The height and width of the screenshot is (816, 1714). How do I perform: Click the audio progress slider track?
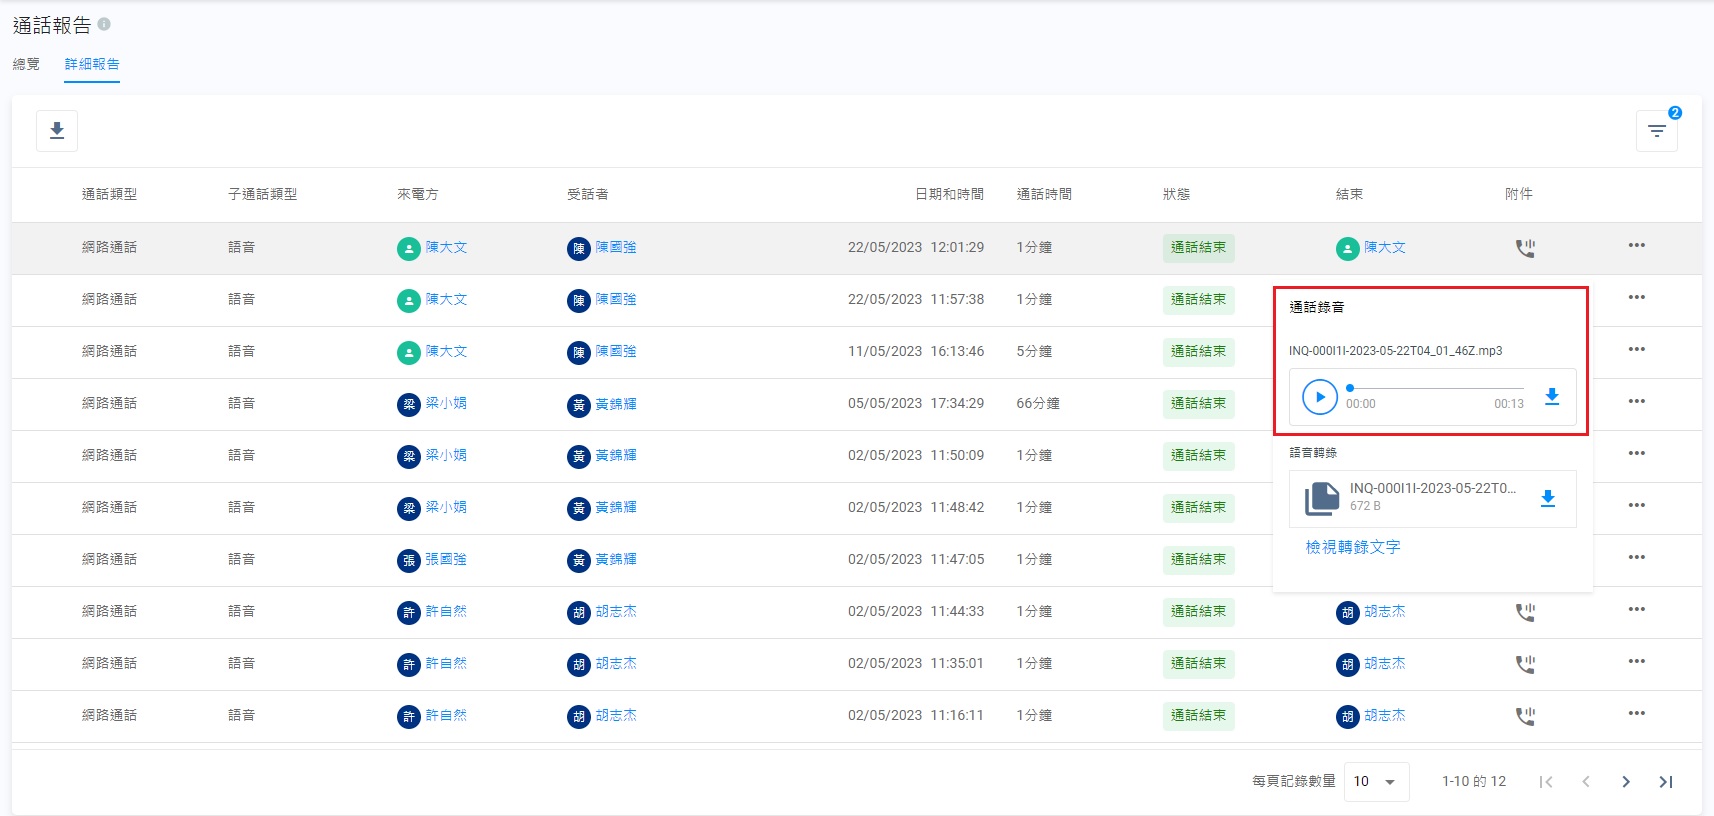click(1436, 388)
